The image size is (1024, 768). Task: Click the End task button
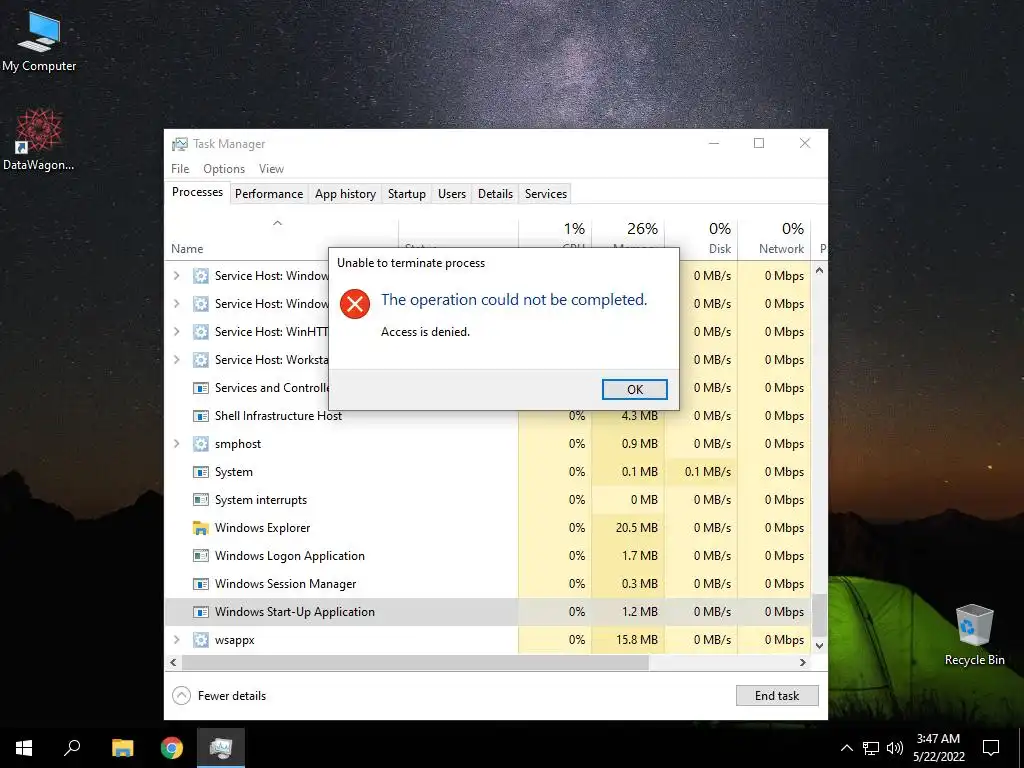(x=777, y=696)
